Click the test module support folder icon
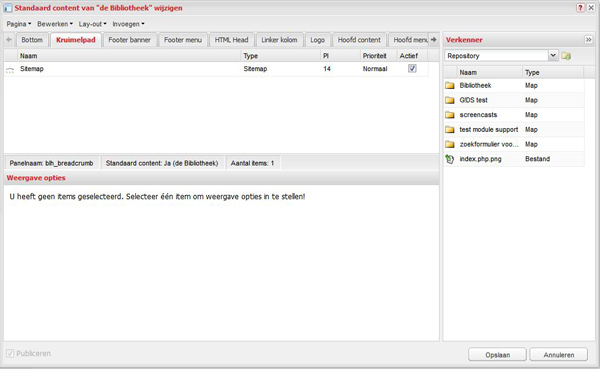This screenshot has width=600, height=369. 450,130
